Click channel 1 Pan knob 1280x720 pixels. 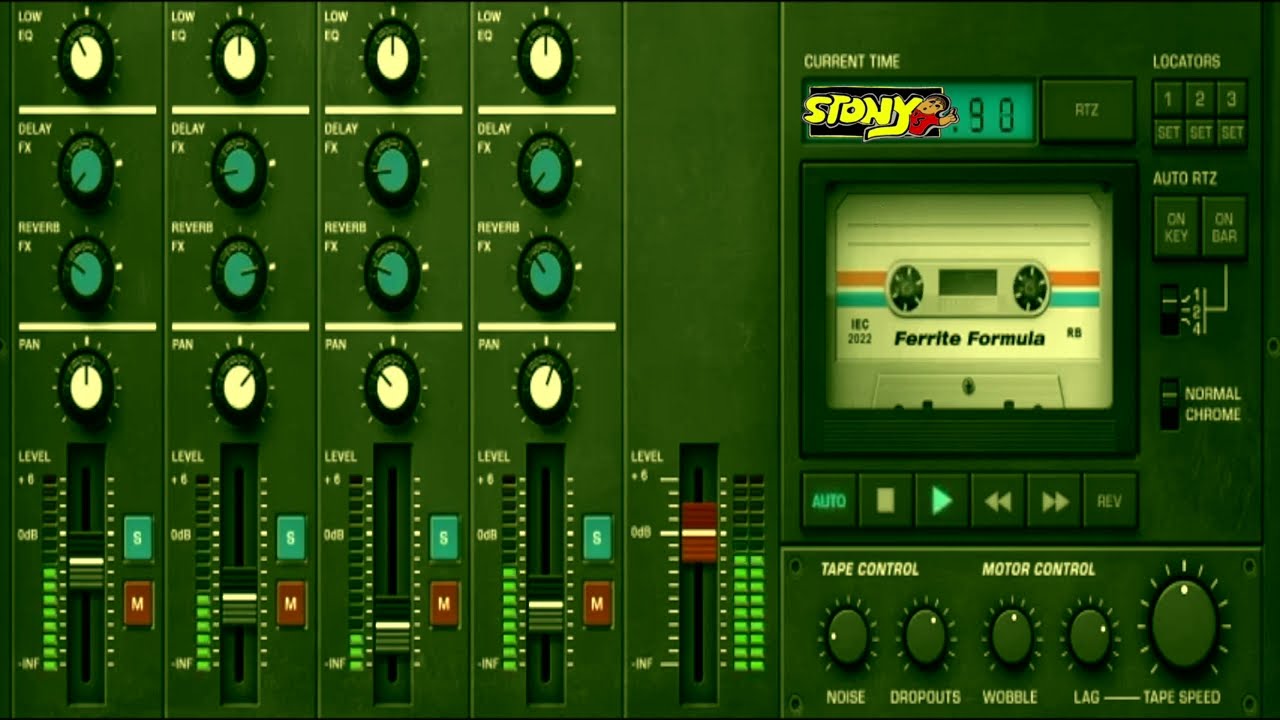tap(87, 387)
